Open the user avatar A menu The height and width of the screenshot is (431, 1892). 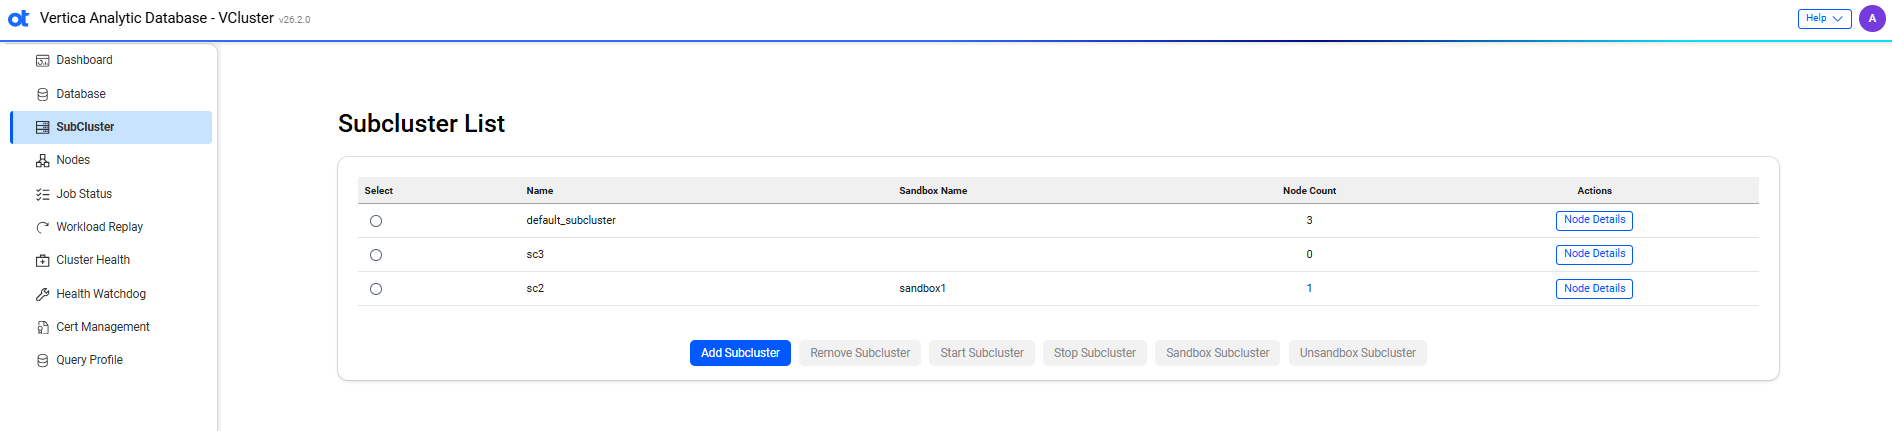click(x=1872, y=19)
